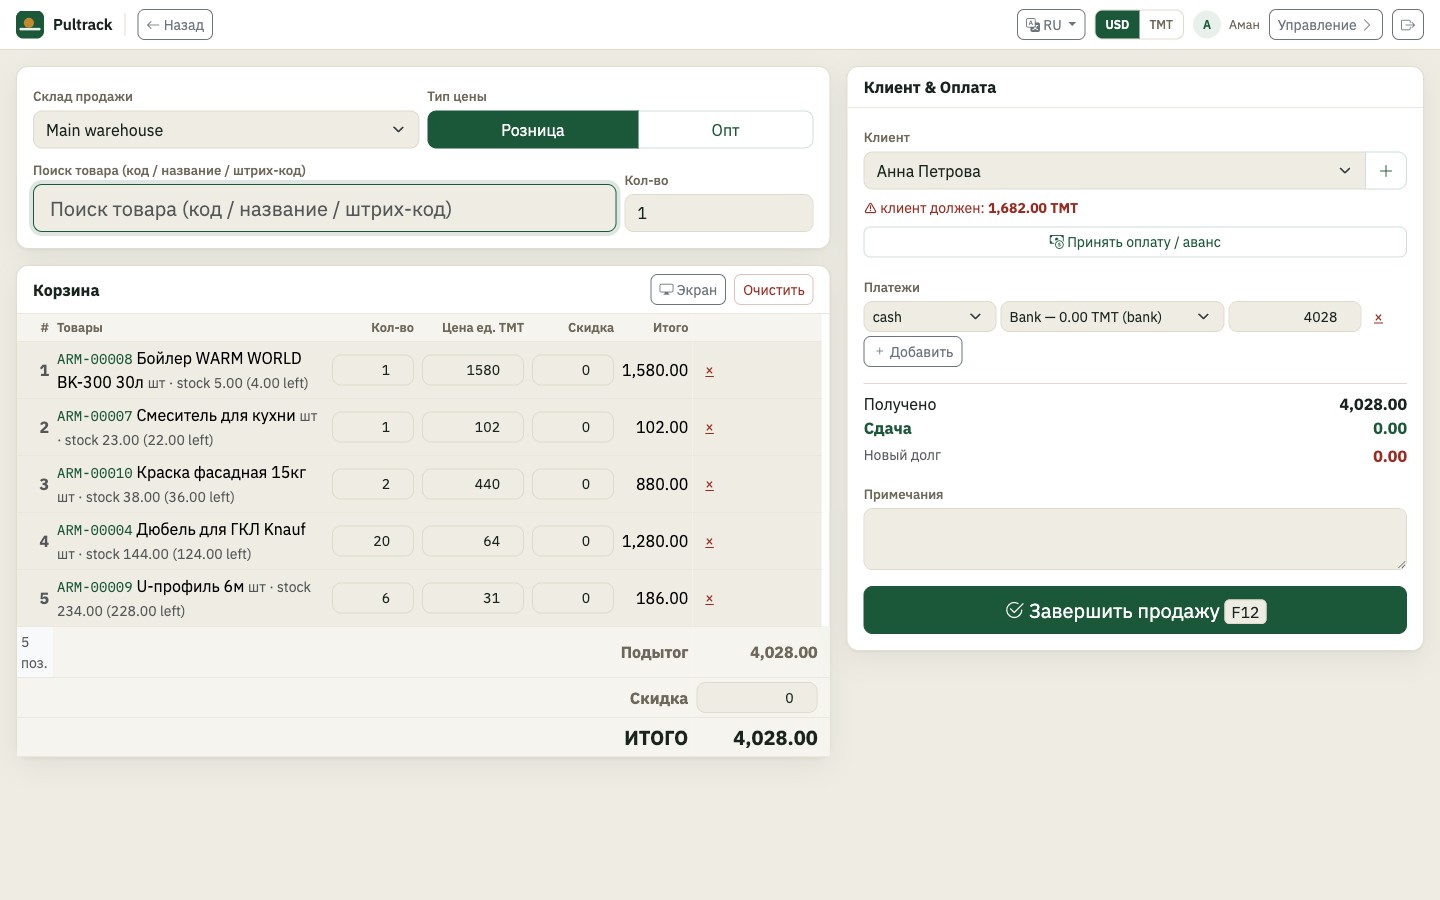
Task: Click product code ARM-00008
Action: click(x=94, y=359)
